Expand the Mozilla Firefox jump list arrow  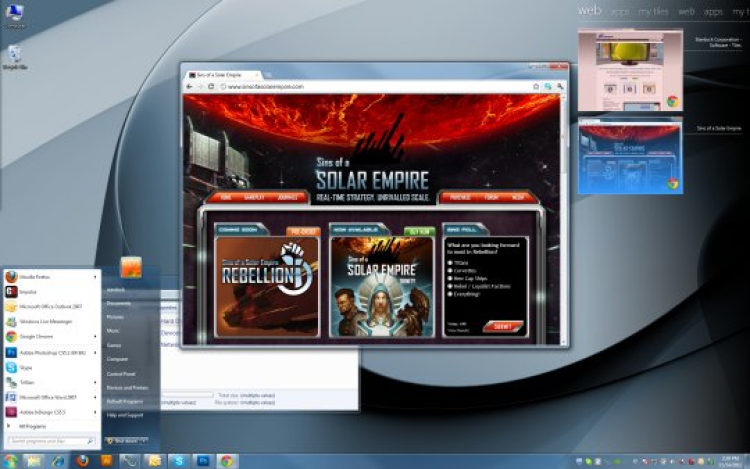pos(95,277)
